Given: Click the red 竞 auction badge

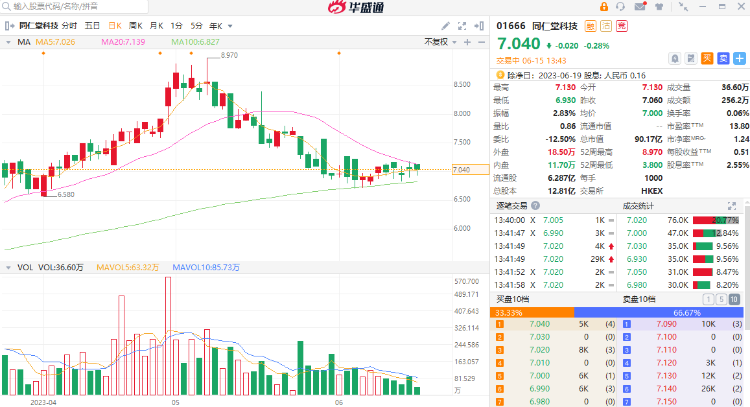Looking at the screenshot, I should pos(622,26).
